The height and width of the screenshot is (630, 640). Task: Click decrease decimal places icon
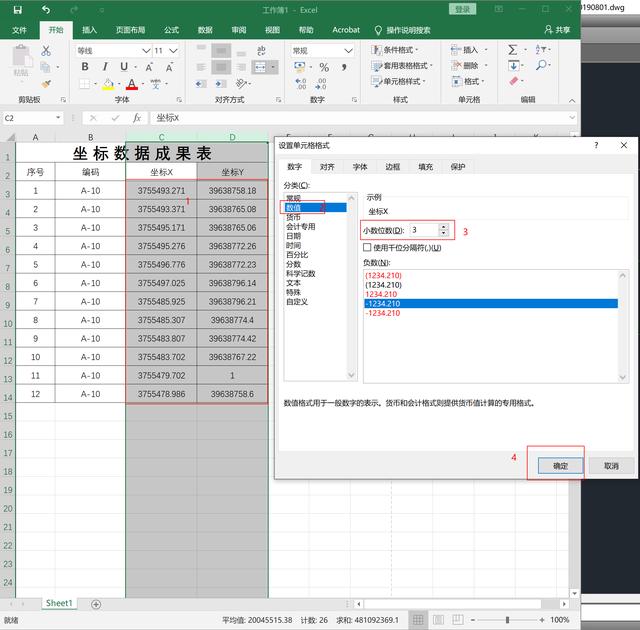point(321,84)
